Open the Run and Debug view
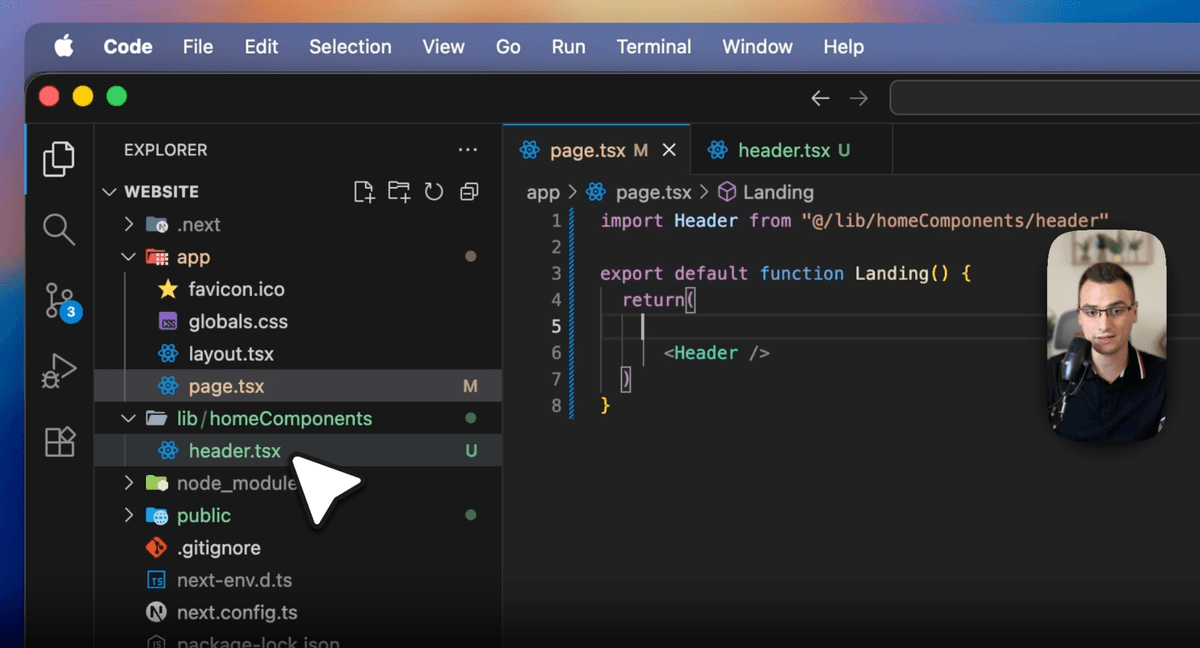Image resolution: width=1200 pixels, height=648 pixels. coord(59,371)
